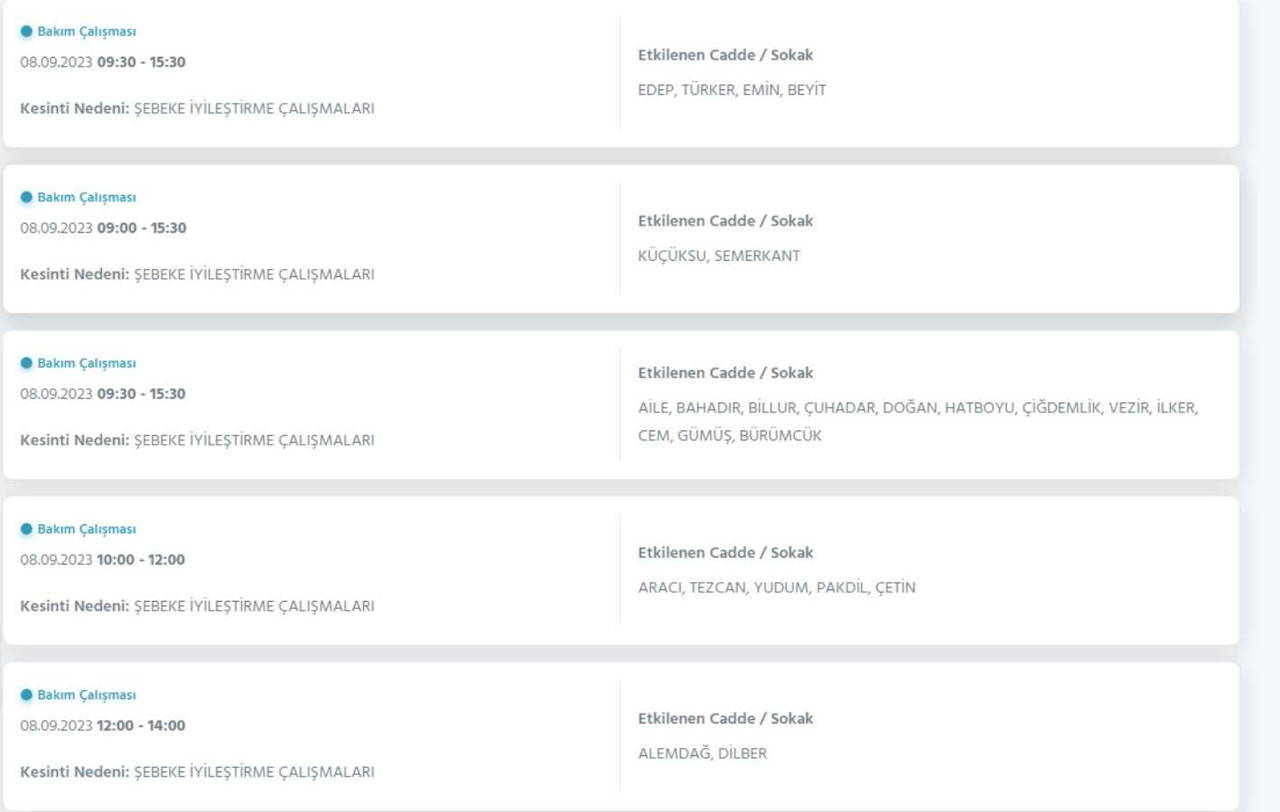
Task: Click the blue status dot in the AİLE, BAHADIR card
Action: tap(26, 364)
